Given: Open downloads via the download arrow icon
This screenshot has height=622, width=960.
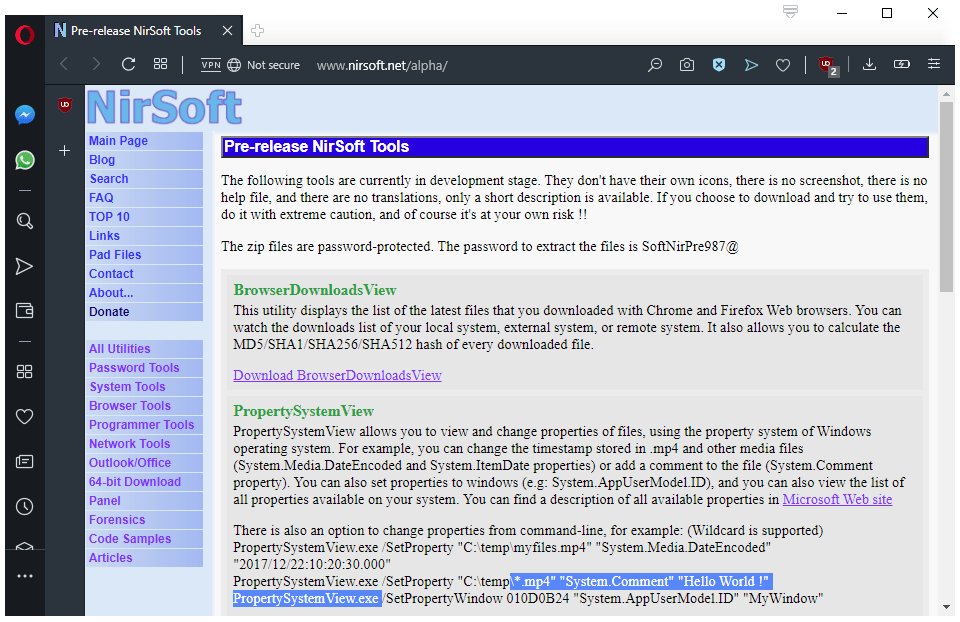Looking at the screenshot, I should pos(869,64).
